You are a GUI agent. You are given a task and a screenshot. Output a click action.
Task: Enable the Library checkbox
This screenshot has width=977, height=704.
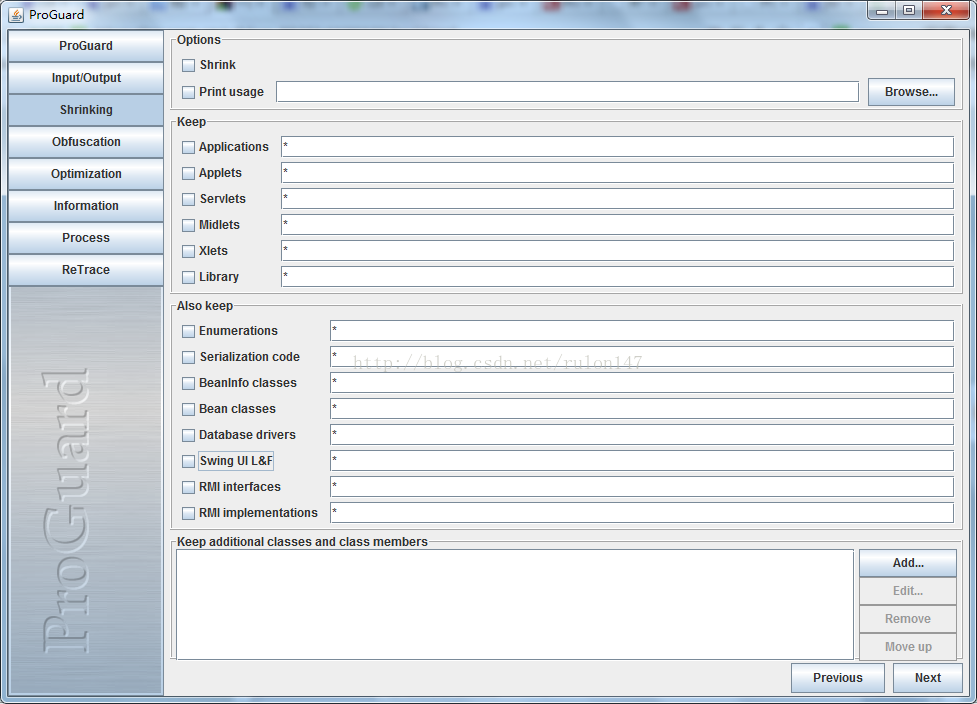point(188,277)
